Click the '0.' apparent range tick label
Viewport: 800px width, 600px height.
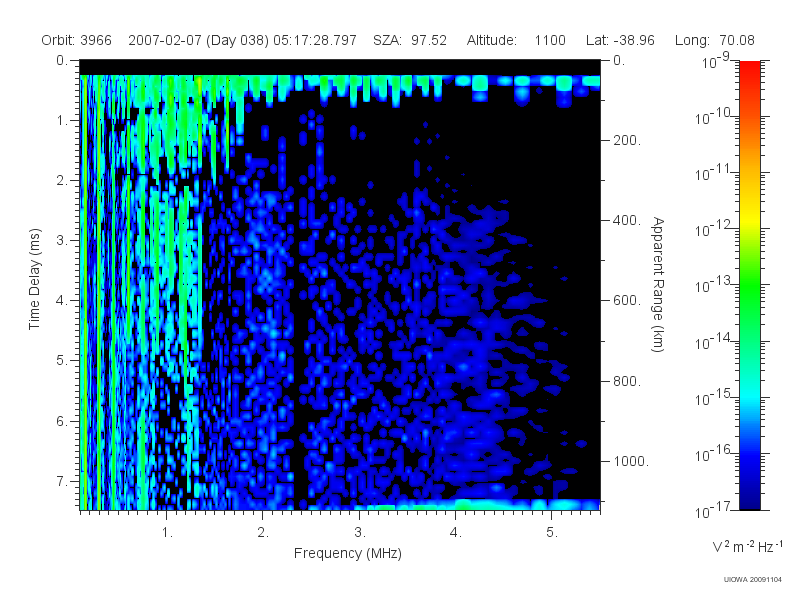coord(619,61)
